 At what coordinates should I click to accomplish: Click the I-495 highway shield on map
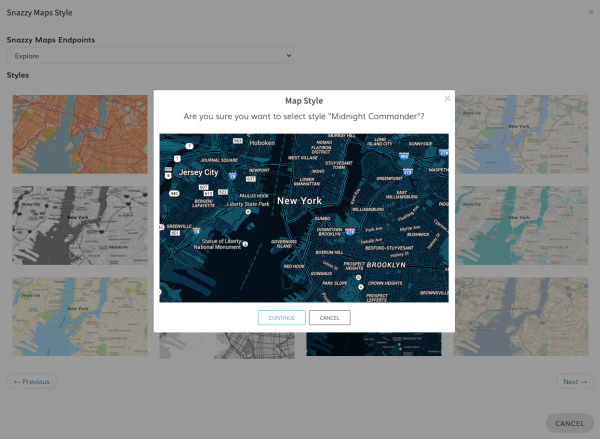point(402,156)
